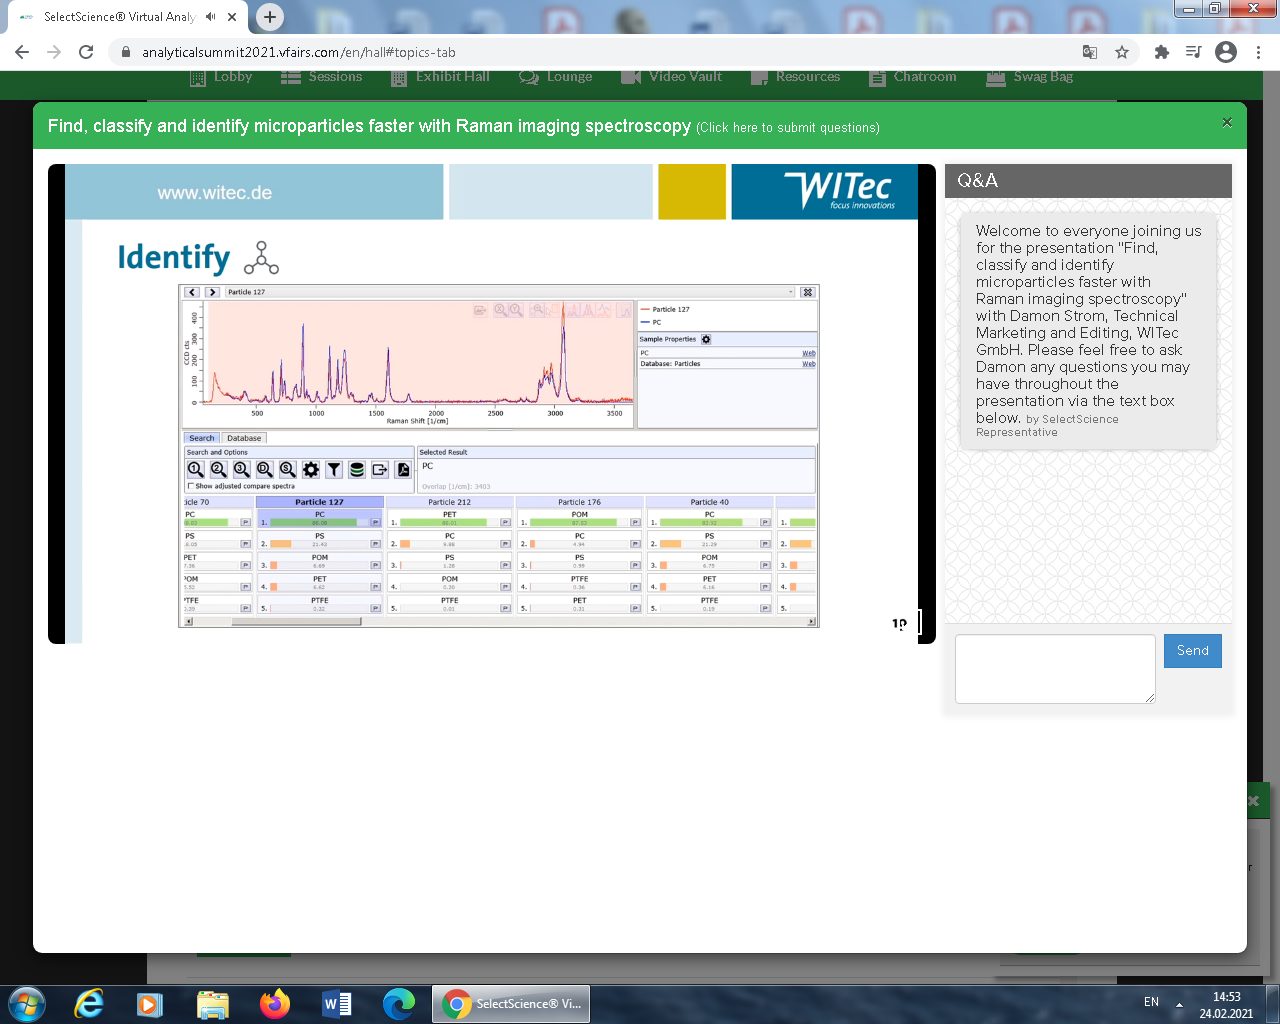This screenshot has height=1024, width=1280.
Task: Open the Chrome Extensions puzzle icon
Action: pos(1161,52)
